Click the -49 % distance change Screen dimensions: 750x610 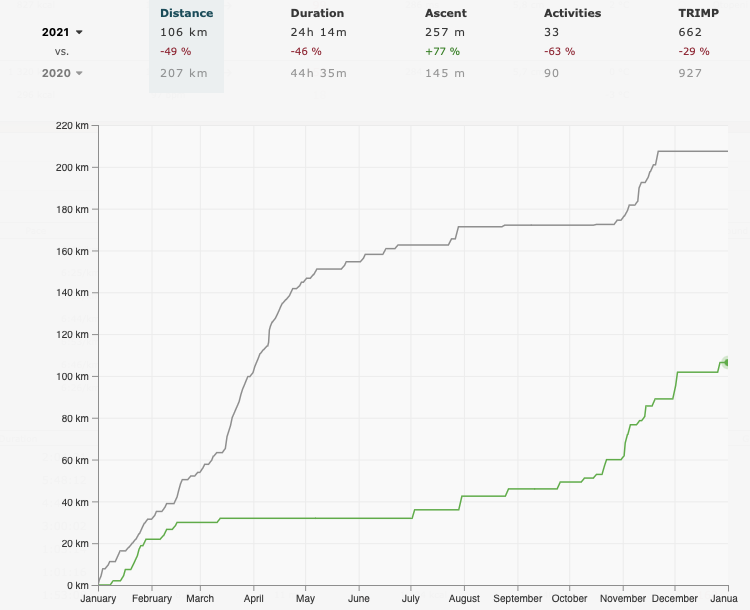[x=175, y=51]
